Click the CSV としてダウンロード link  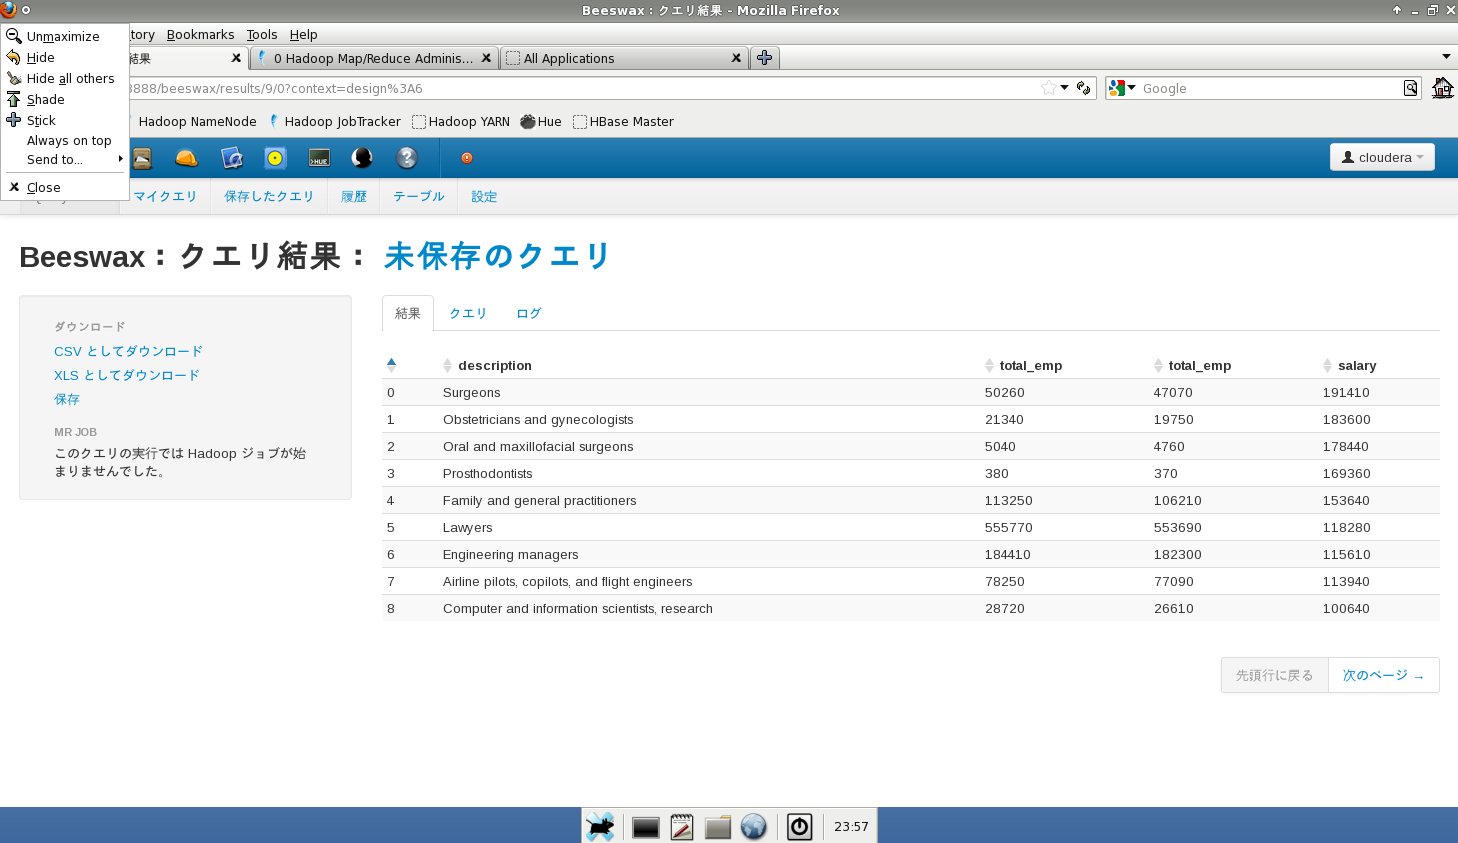pyautogui.click(x=128, y=351)
